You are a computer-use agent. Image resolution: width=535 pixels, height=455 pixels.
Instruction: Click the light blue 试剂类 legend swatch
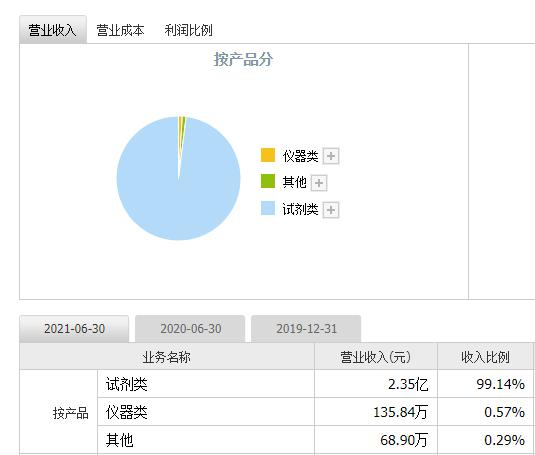268,208
